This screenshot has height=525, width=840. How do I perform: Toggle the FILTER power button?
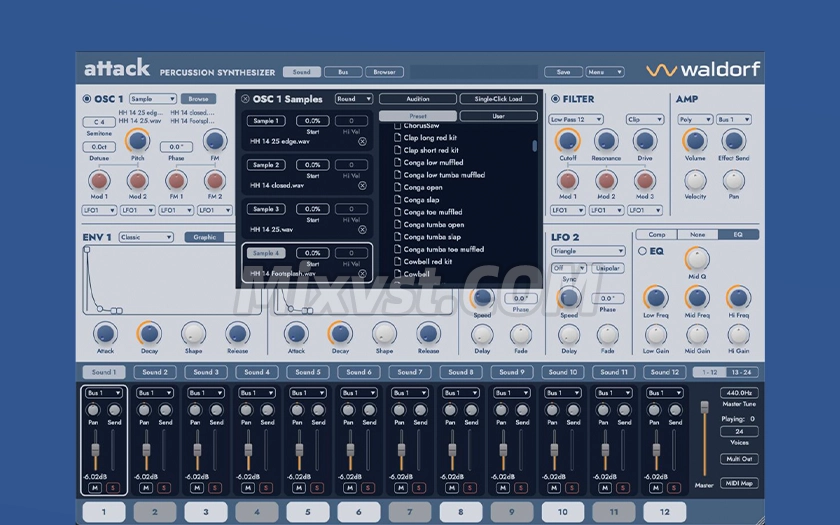(x=556, y=99)
